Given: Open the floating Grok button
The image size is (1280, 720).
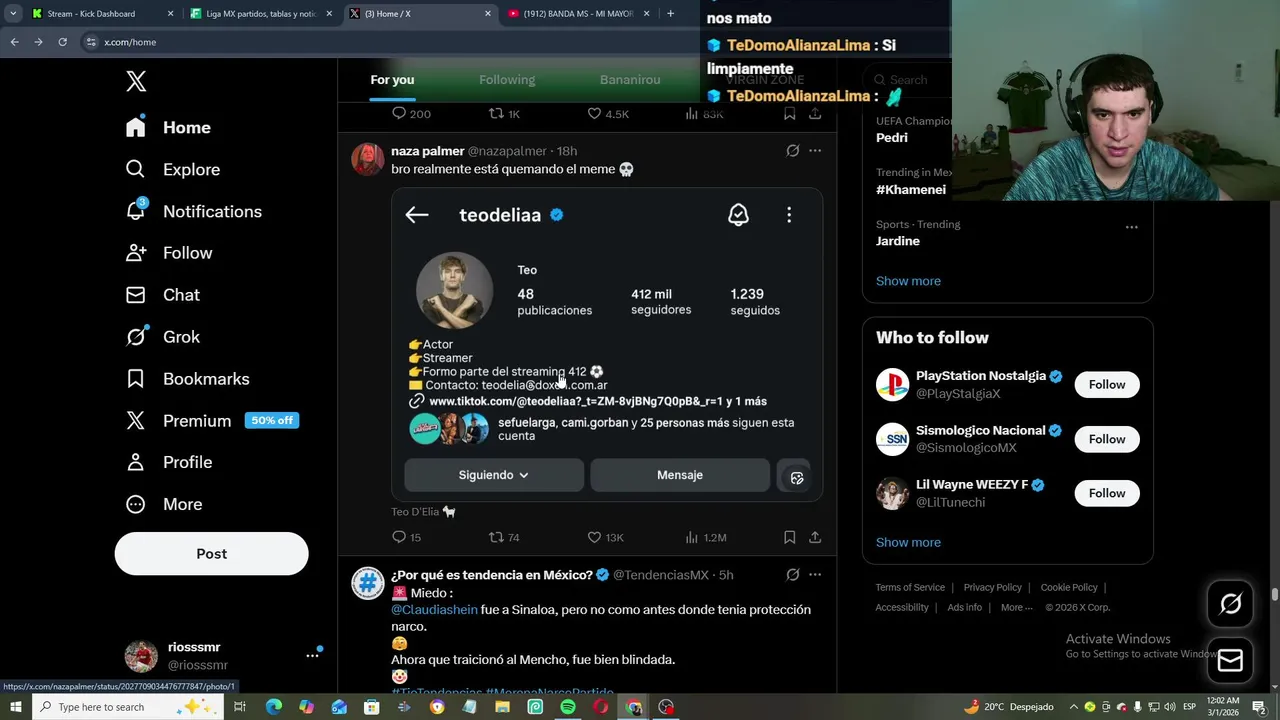Looking at the screenshot, I should tap(1230, 603).
